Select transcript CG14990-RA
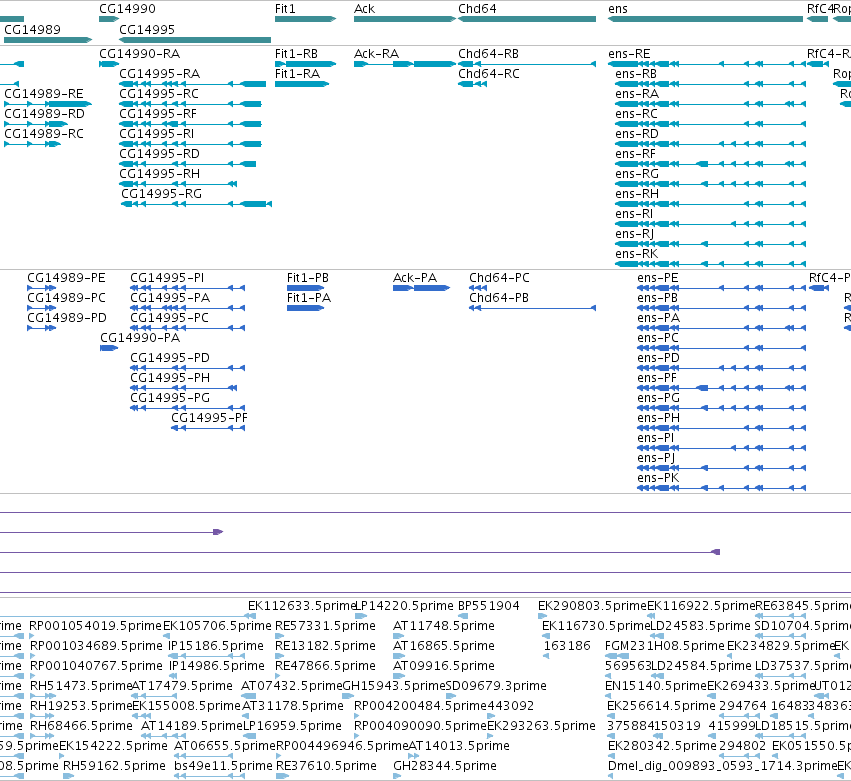 point(139,54)
